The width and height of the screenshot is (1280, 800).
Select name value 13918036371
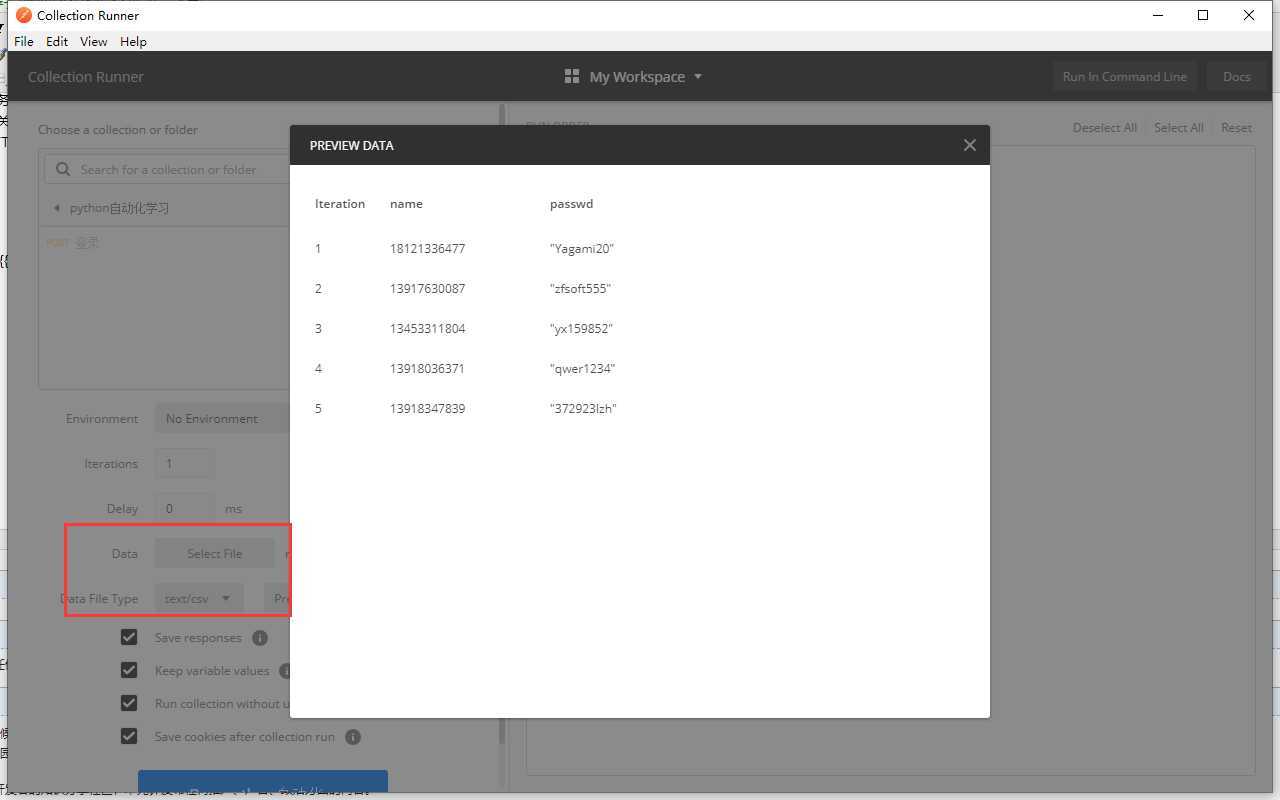tap(427, 369)
